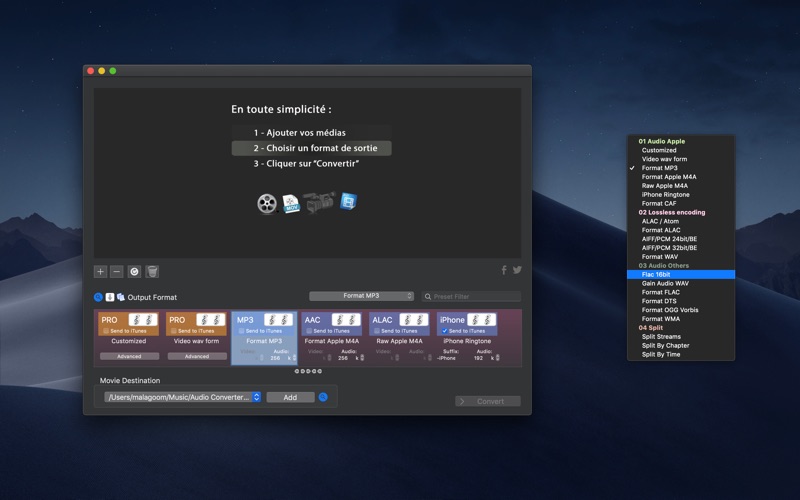This screenshot has height=500, width=800.
Task: Click the preset page indicator dots
Action: [308, 371]
